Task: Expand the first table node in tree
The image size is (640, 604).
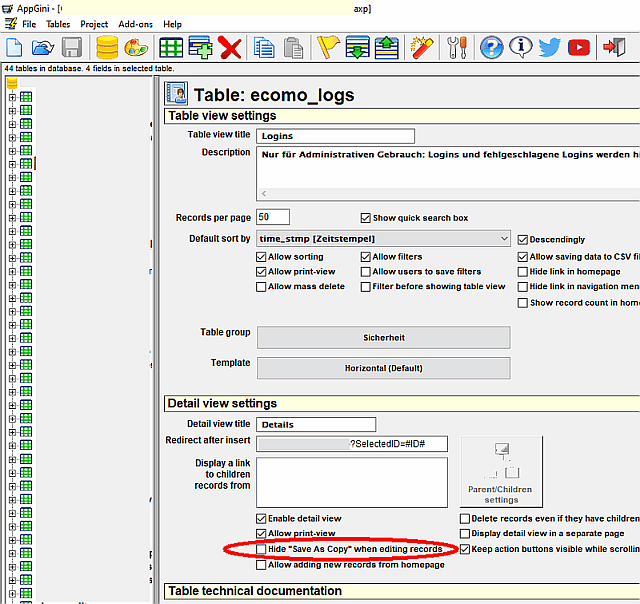Action: click(12, 98)
